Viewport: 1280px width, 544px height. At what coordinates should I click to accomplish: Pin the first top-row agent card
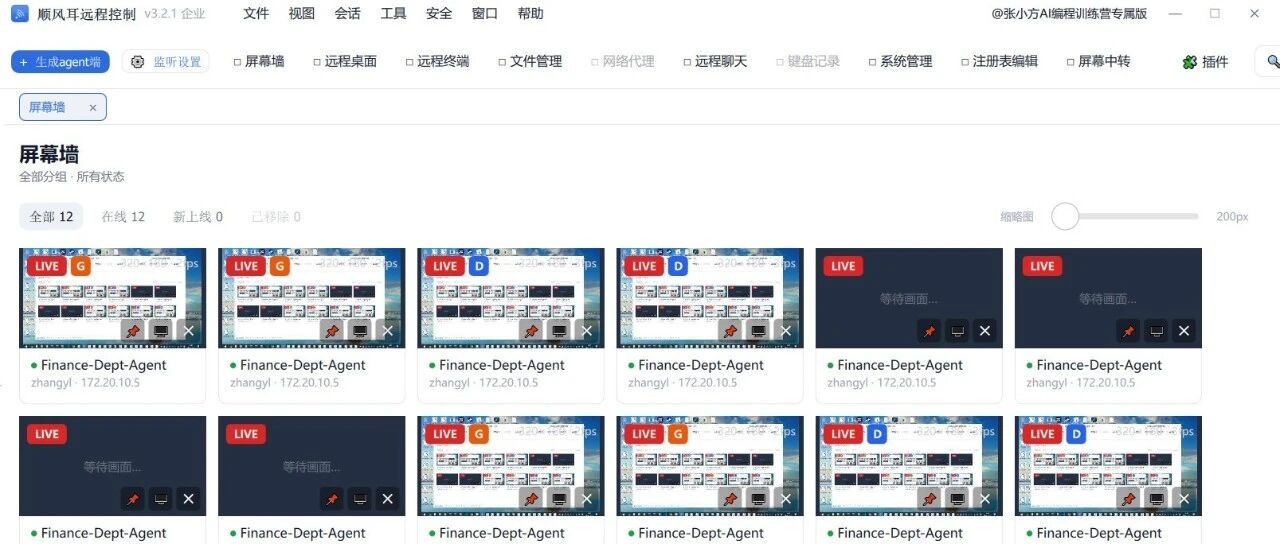133,331
